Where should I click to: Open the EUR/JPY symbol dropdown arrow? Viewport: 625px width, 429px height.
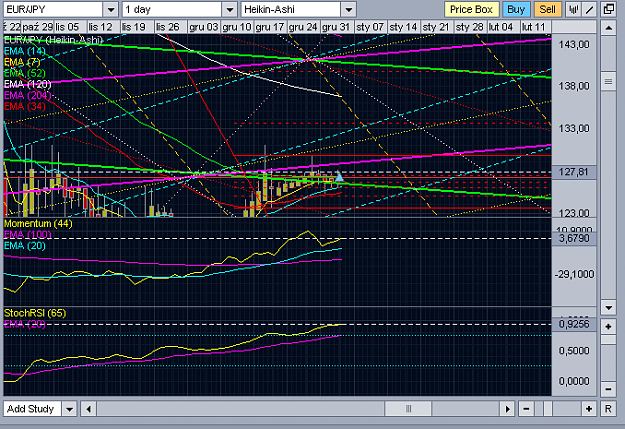[x=111, y=9]
